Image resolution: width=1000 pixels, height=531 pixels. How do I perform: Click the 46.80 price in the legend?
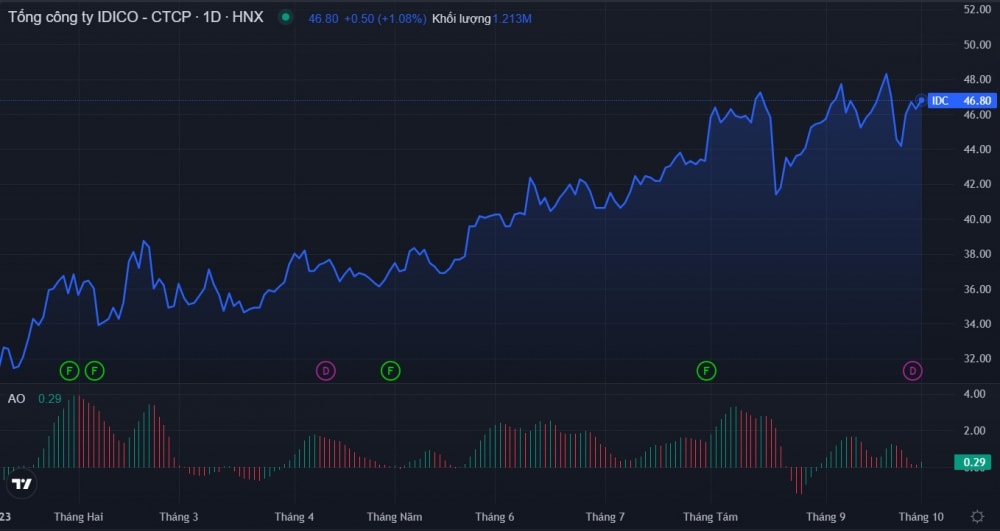pos(323,18)
